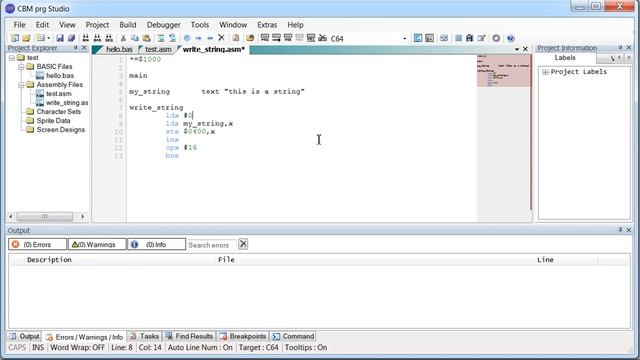Screen dimensions: 640x360
Task: Close the Project Explorer panel
Action: [84, 48]
